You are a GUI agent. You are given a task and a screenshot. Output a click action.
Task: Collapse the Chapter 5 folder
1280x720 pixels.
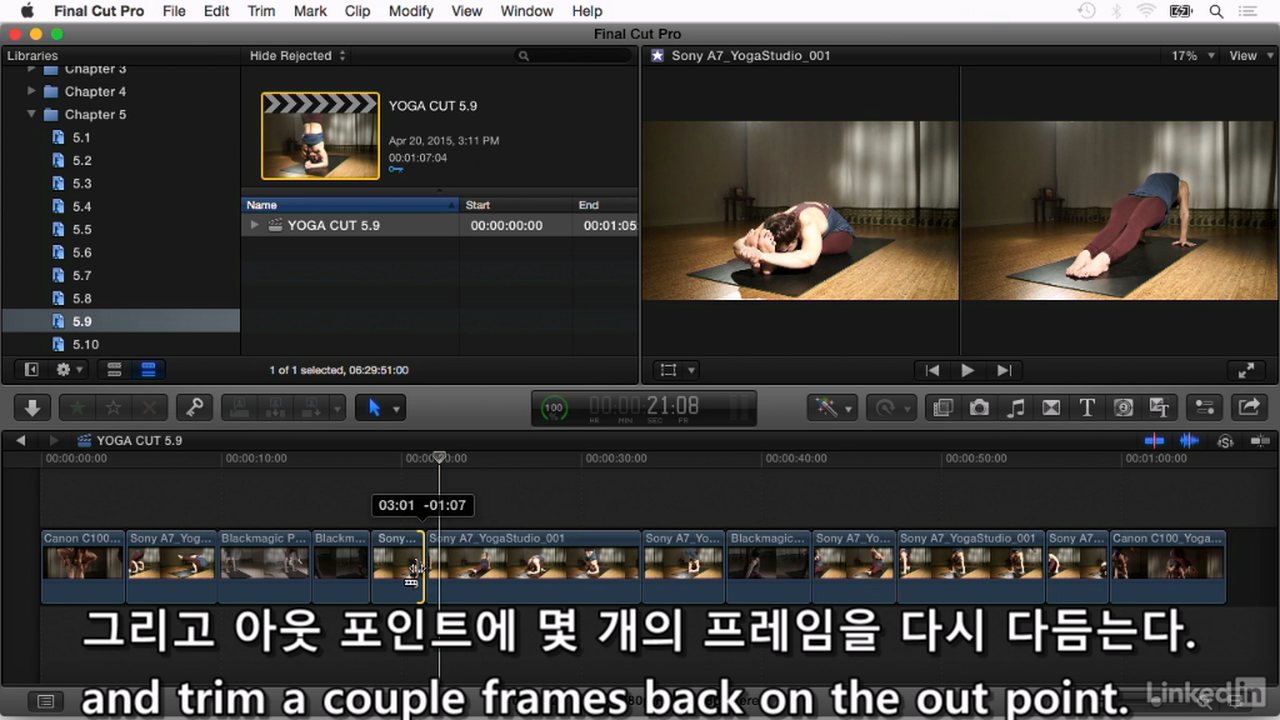click(x=32, y=114)
